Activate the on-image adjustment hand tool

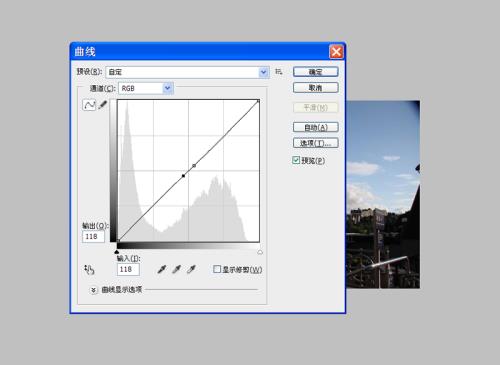pyautogui.click(x=89, y=269)
